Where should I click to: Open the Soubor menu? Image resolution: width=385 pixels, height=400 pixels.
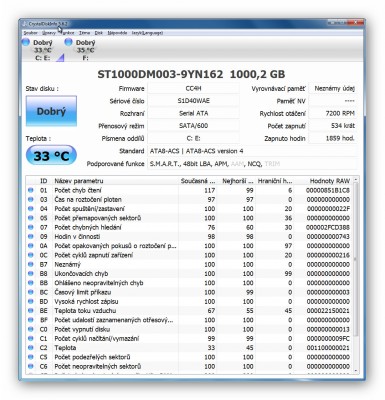[x=30, y=33]
